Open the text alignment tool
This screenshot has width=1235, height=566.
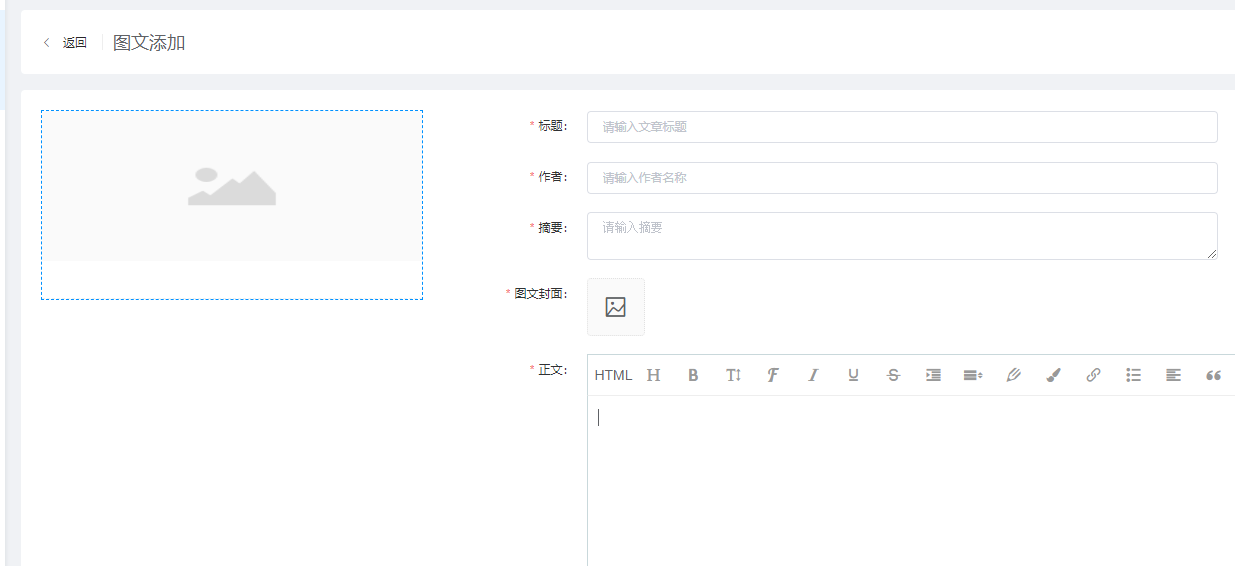1173,375
